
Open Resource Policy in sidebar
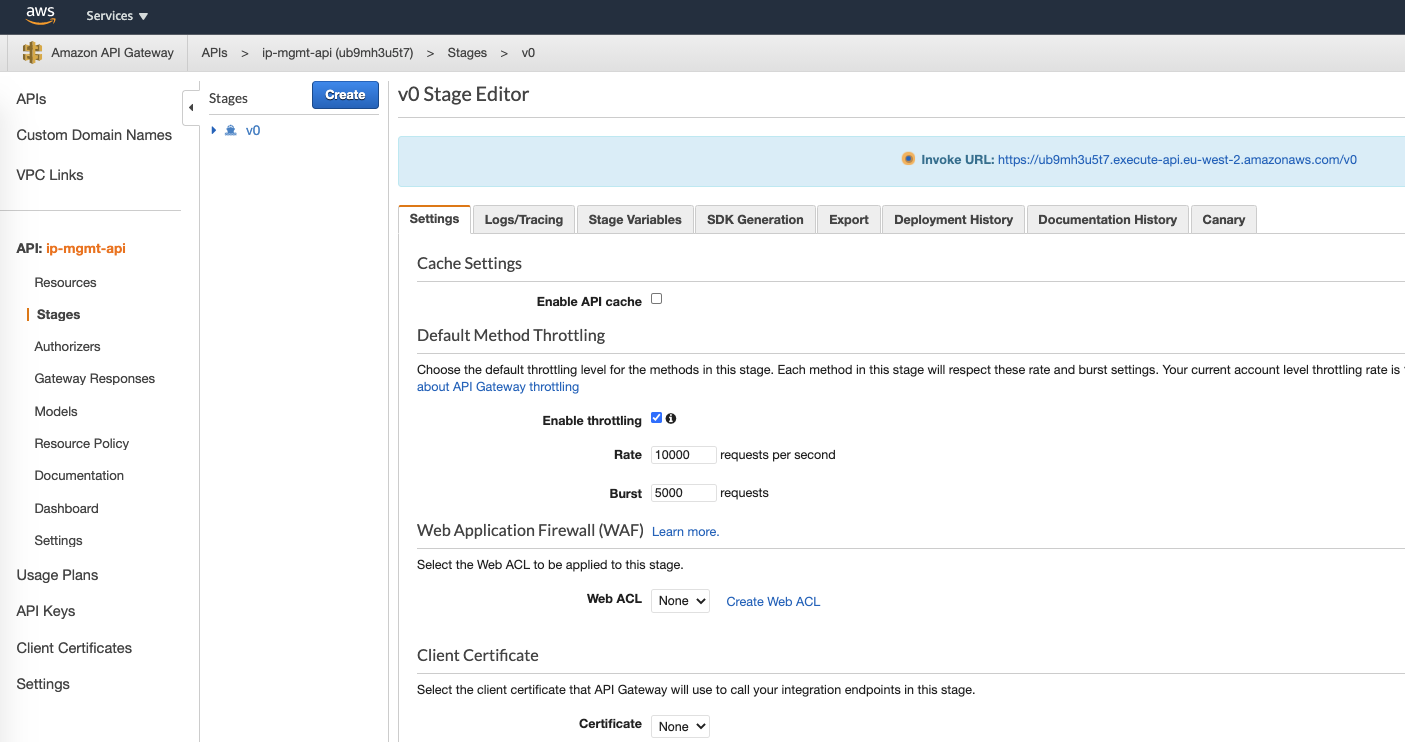coord(82,444)
